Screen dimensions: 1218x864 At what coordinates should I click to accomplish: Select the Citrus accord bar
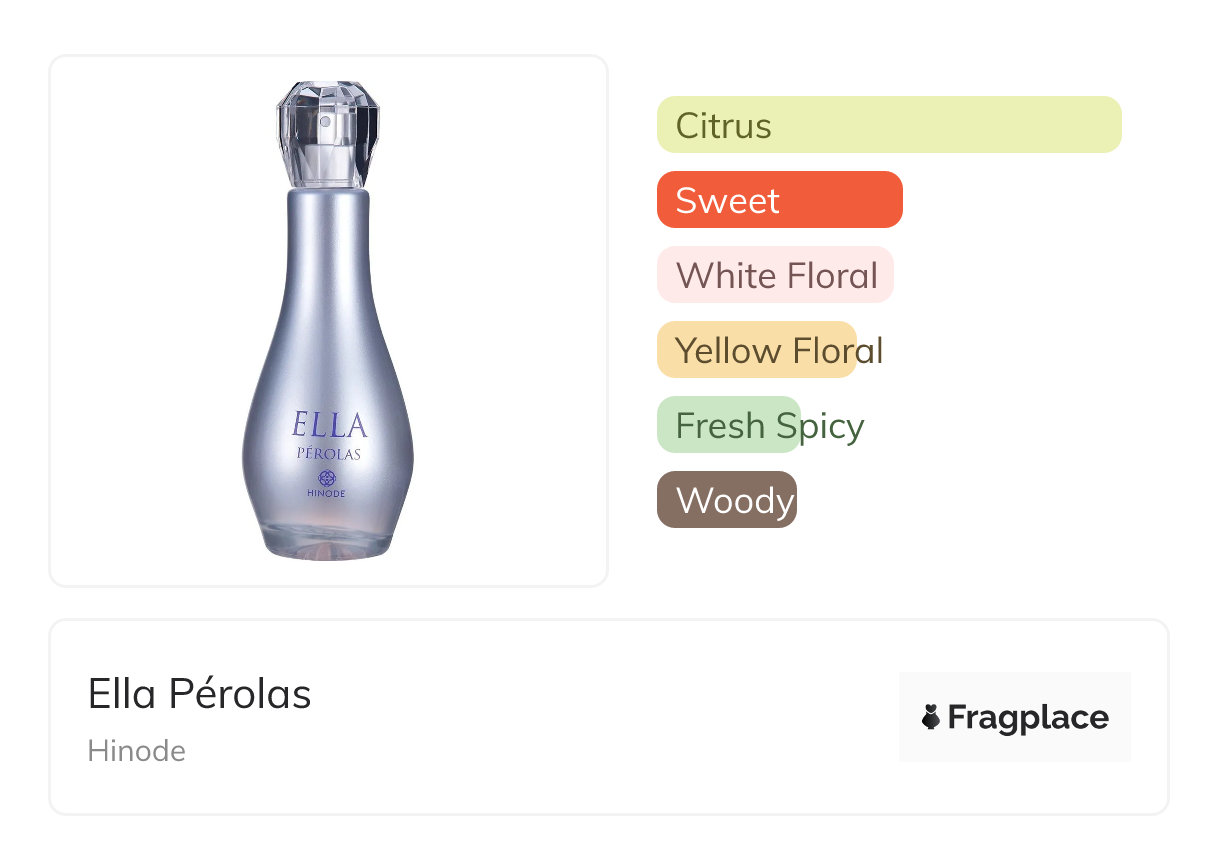point(888,125)
